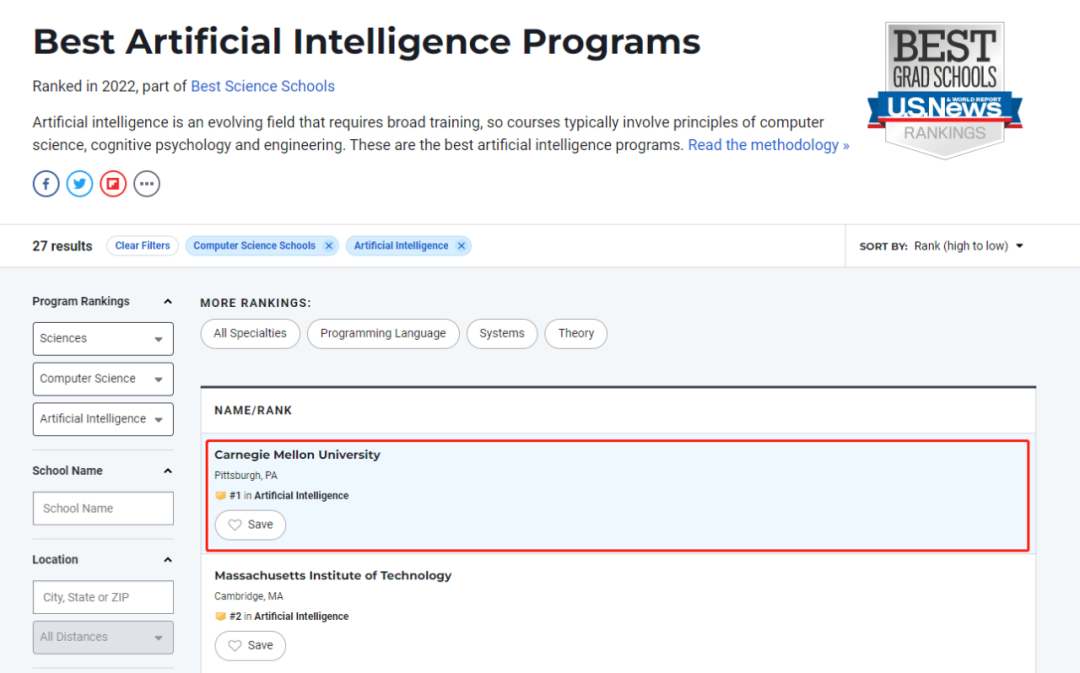Viewport: 1080px width, 673px height.
Task: Click the Artificial Intelligence chip label
Action: tap(401, 246)
